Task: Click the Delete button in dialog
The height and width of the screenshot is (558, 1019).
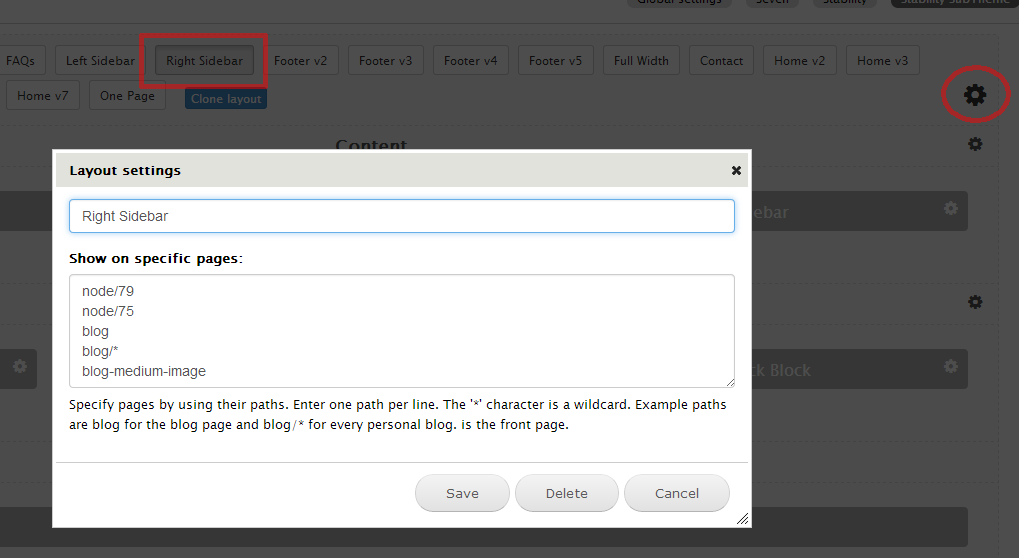Action: pos(566,493)
